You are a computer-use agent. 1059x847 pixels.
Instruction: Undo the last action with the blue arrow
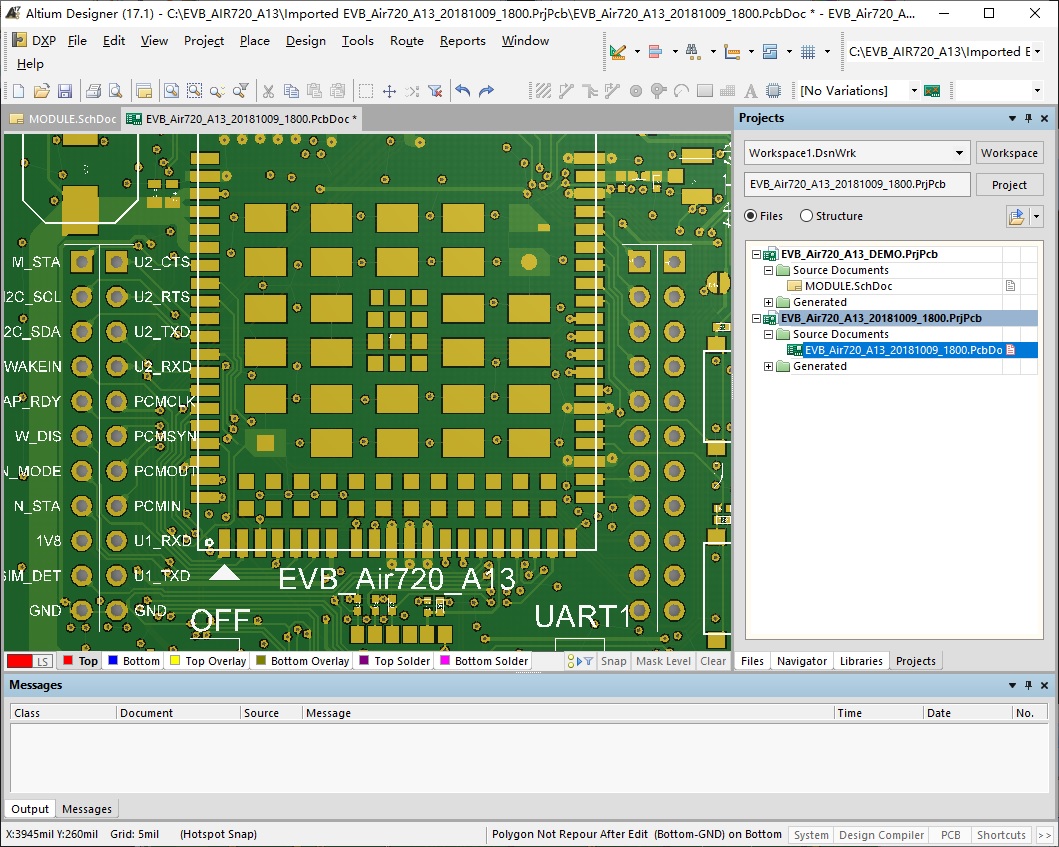pyautogui.click(x=463, y=91)
